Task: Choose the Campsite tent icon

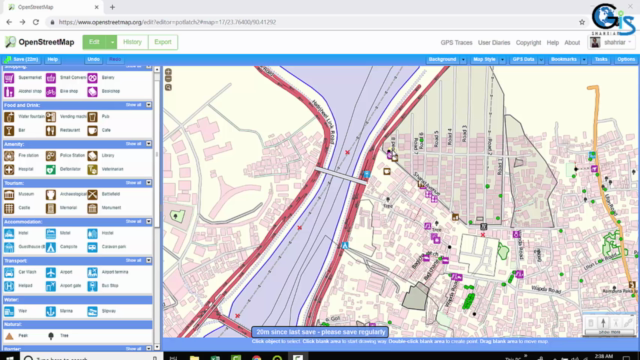Action: pos(51,247)
